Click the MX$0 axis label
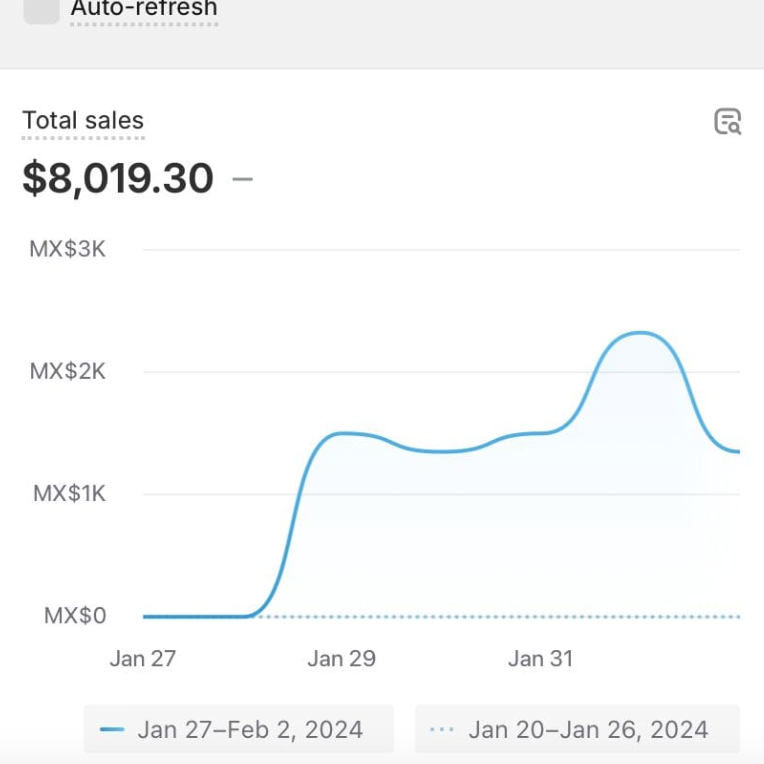The height and width of the screenshot is (764, 764). (75, 616)
